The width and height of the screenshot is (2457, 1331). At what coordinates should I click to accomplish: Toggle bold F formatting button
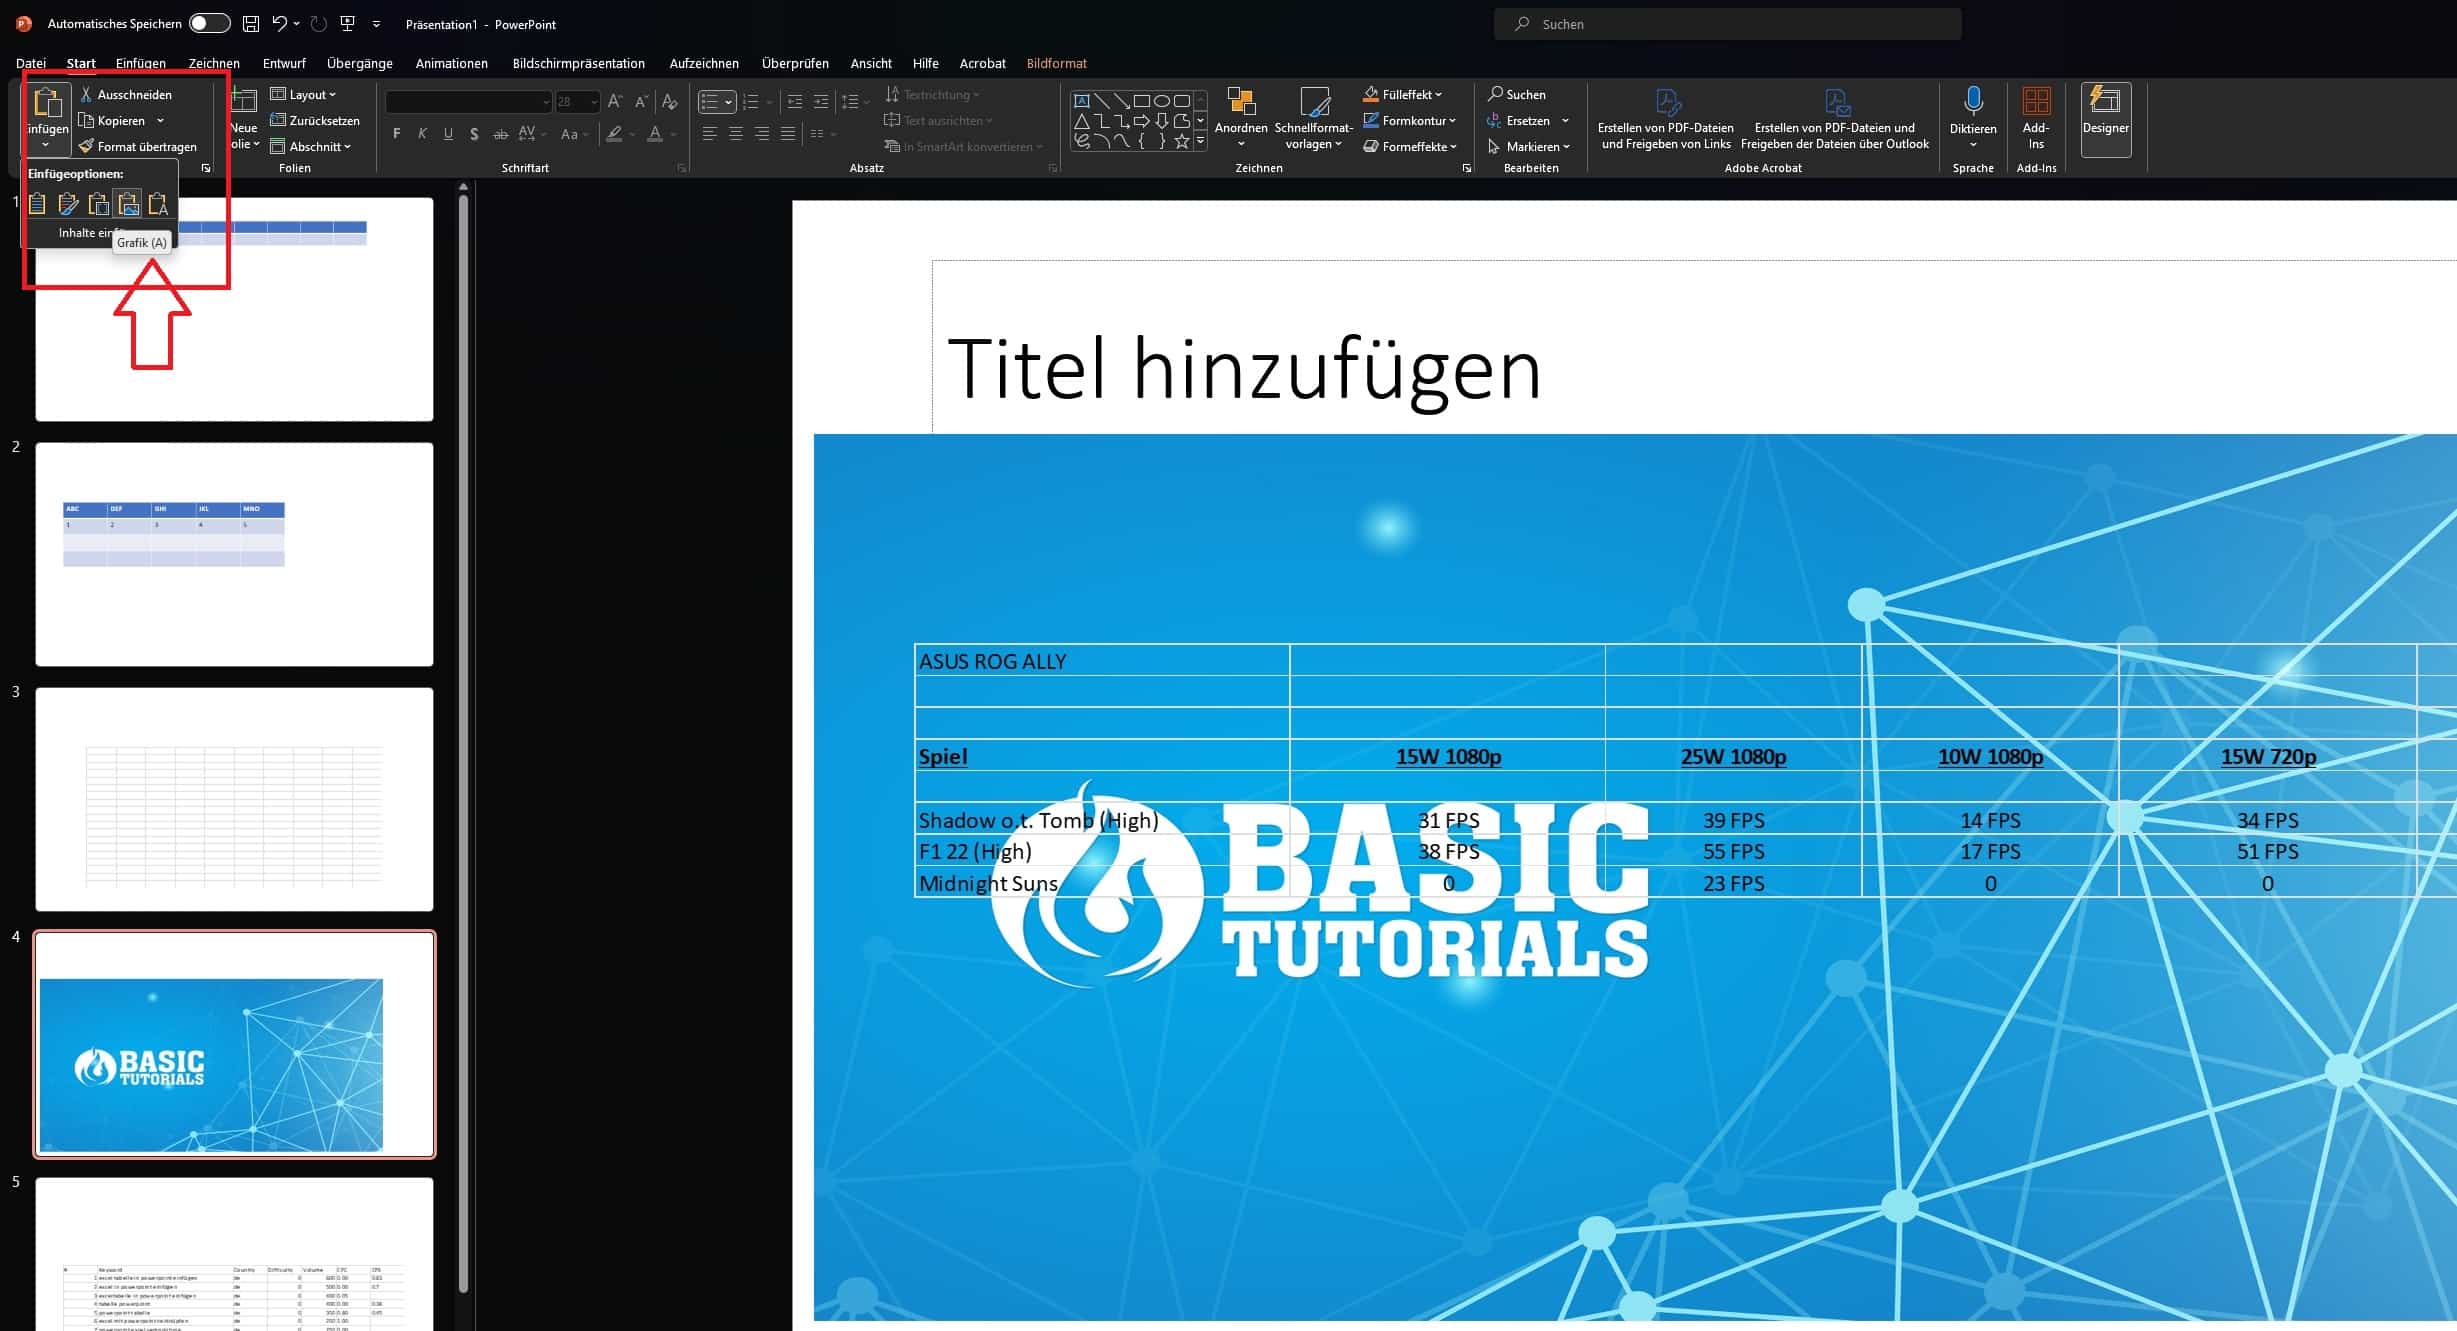(397, 134)
